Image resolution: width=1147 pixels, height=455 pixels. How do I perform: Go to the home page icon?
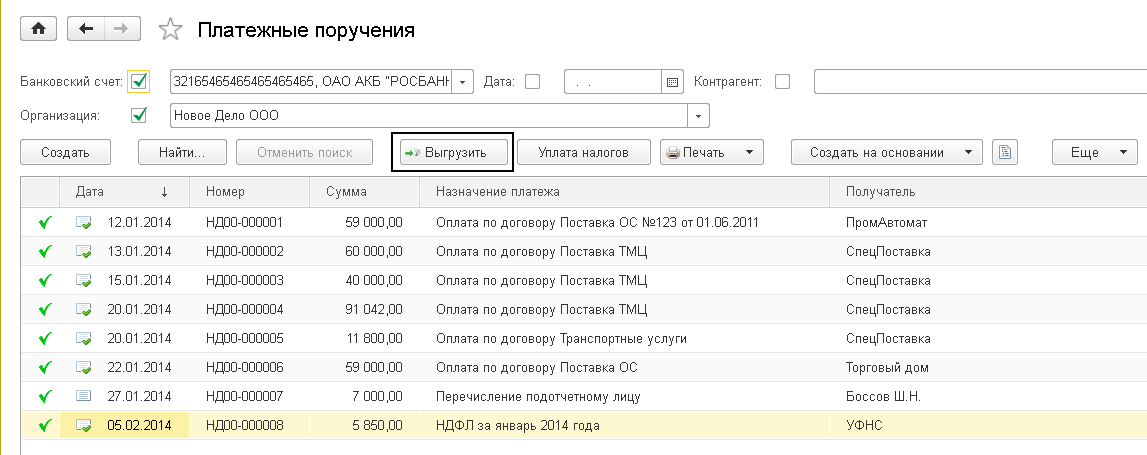39,29
